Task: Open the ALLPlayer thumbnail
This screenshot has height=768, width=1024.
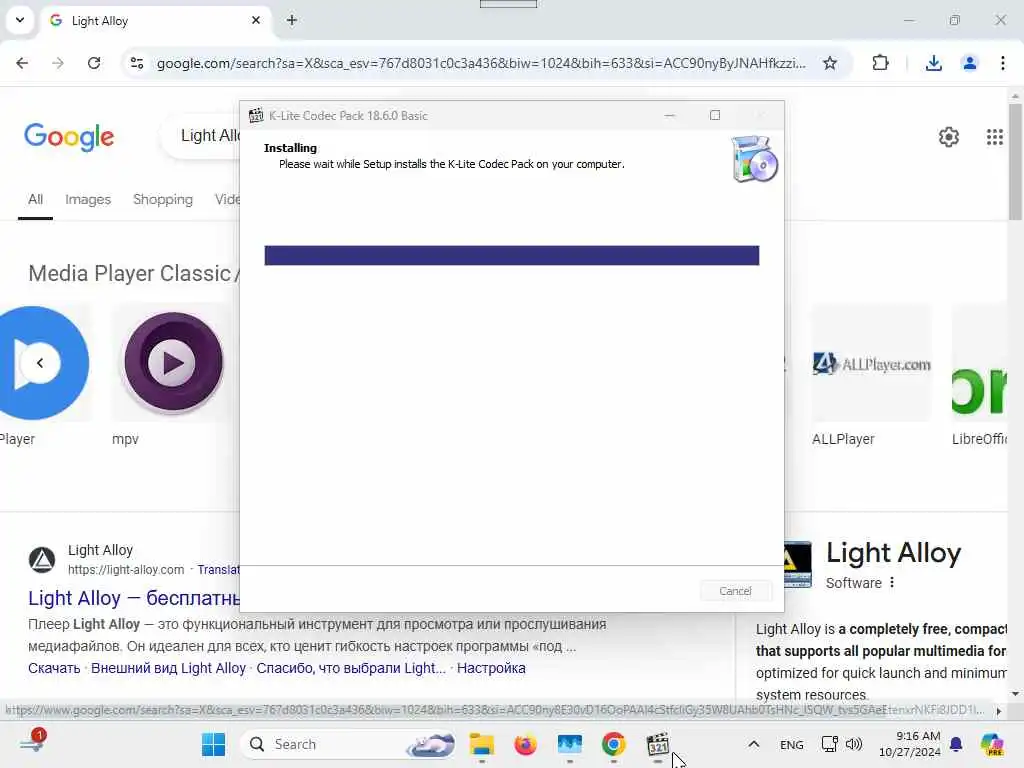Action: point(872,363)
